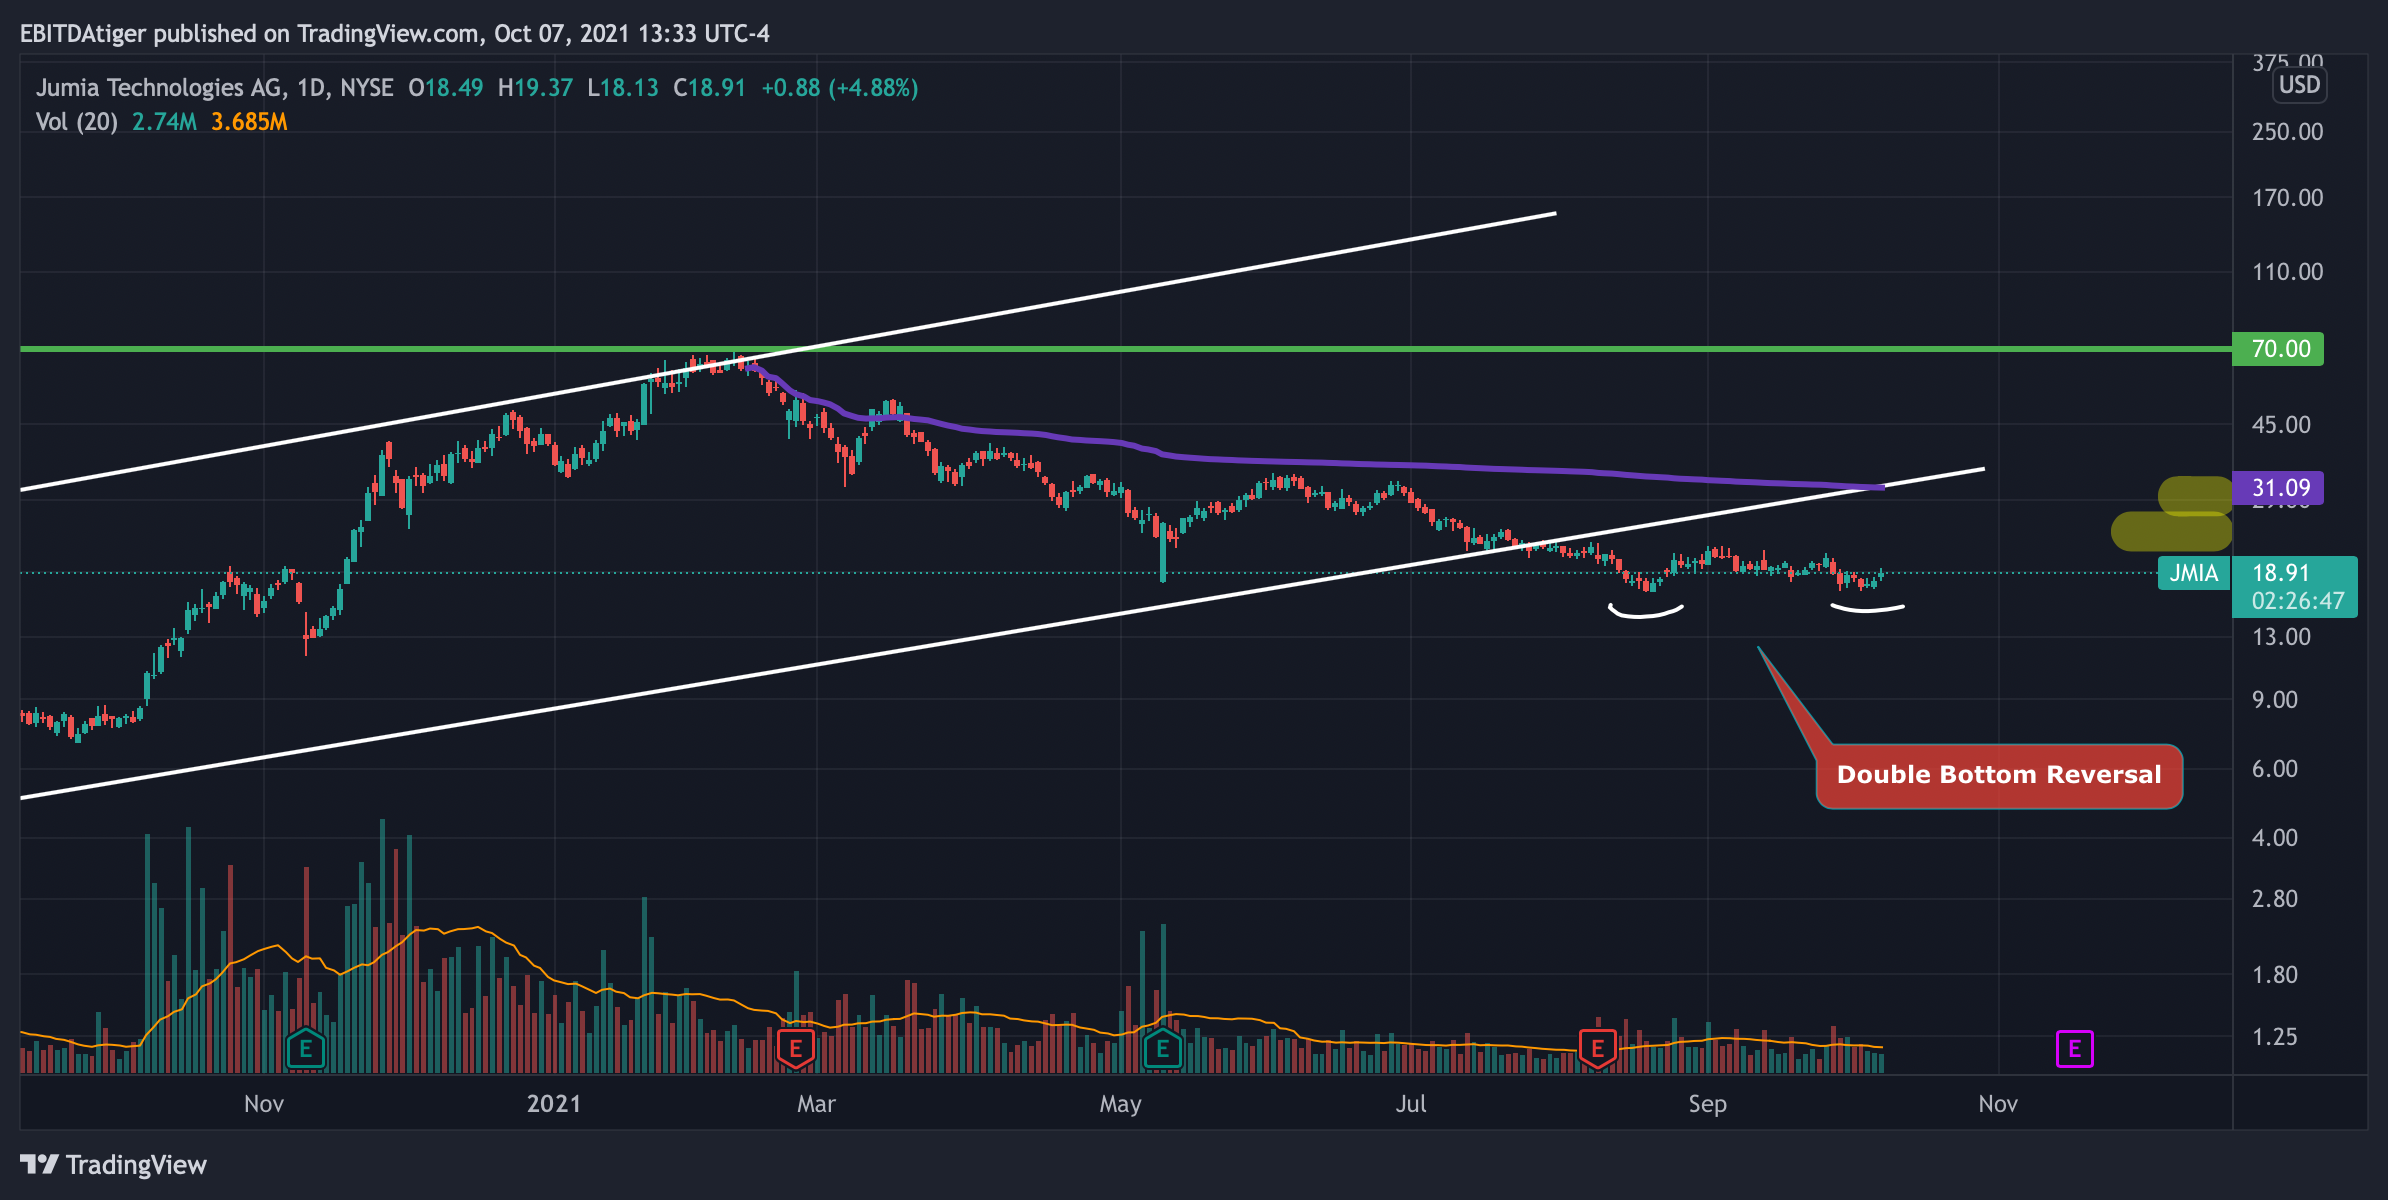Click the Mar label on time axis
The height and width of the screenshot is (1200, 2388).
coord(816,1104)
